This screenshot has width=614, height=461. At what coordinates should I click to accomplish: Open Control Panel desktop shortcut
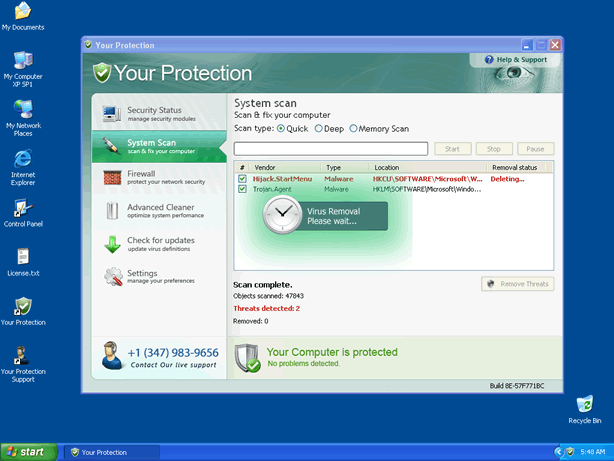tap(22, 208)
